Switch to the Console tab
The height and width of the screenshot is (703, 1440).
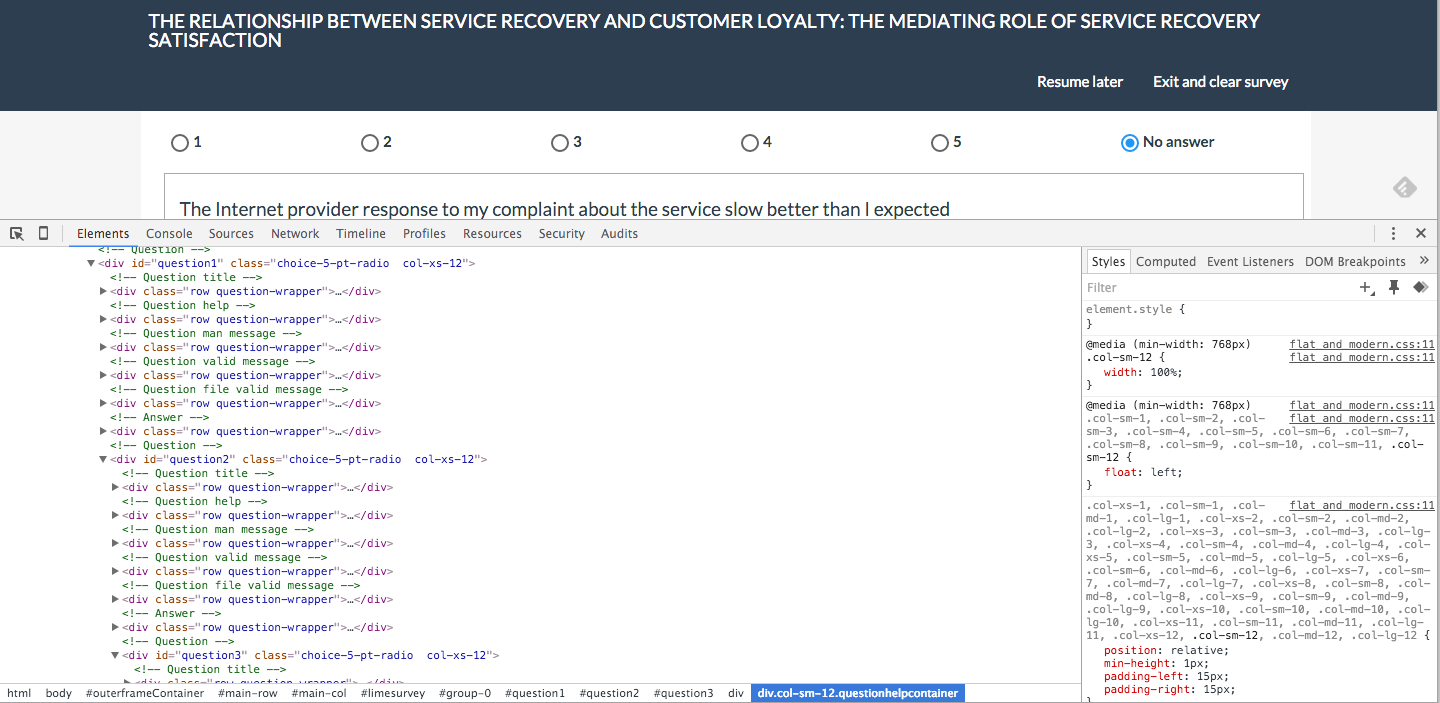pos(169,233)
